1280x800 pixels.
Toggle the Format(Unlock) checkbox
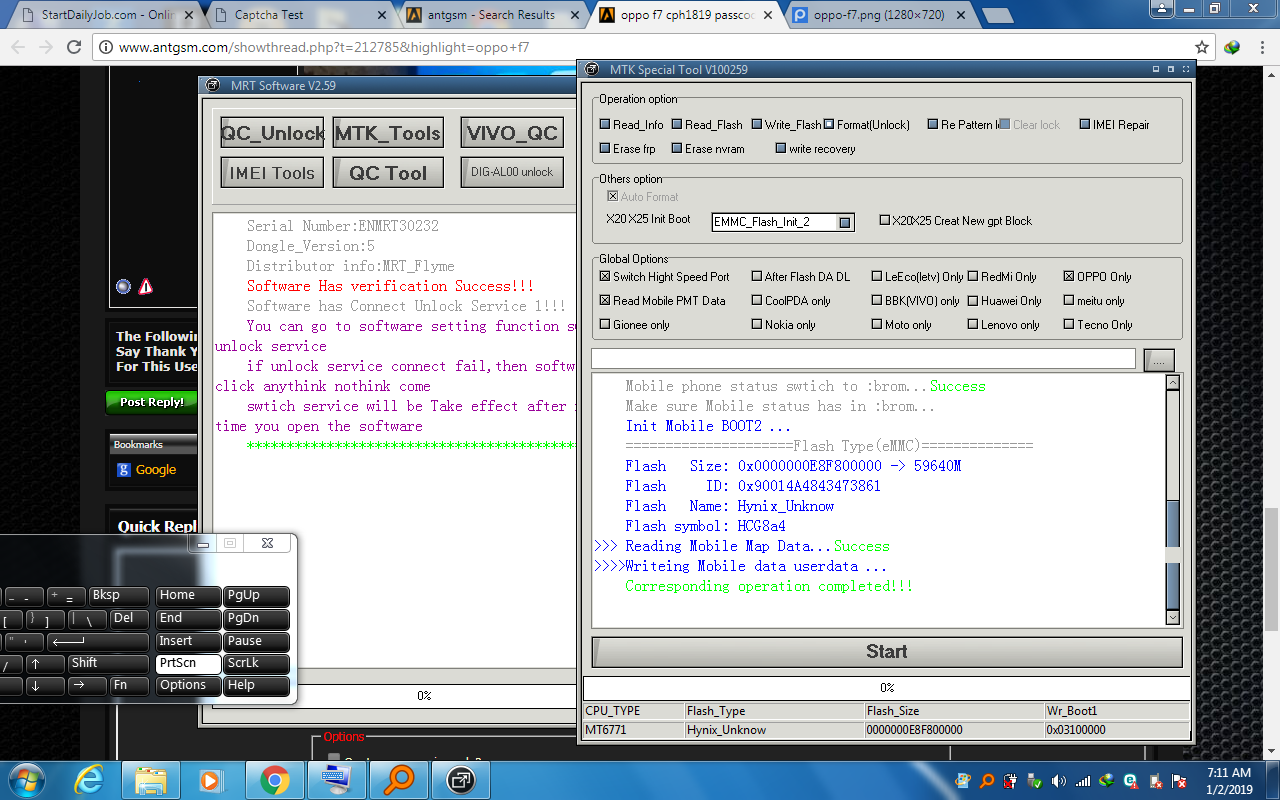pyautogui.click(x=829, y=125)
